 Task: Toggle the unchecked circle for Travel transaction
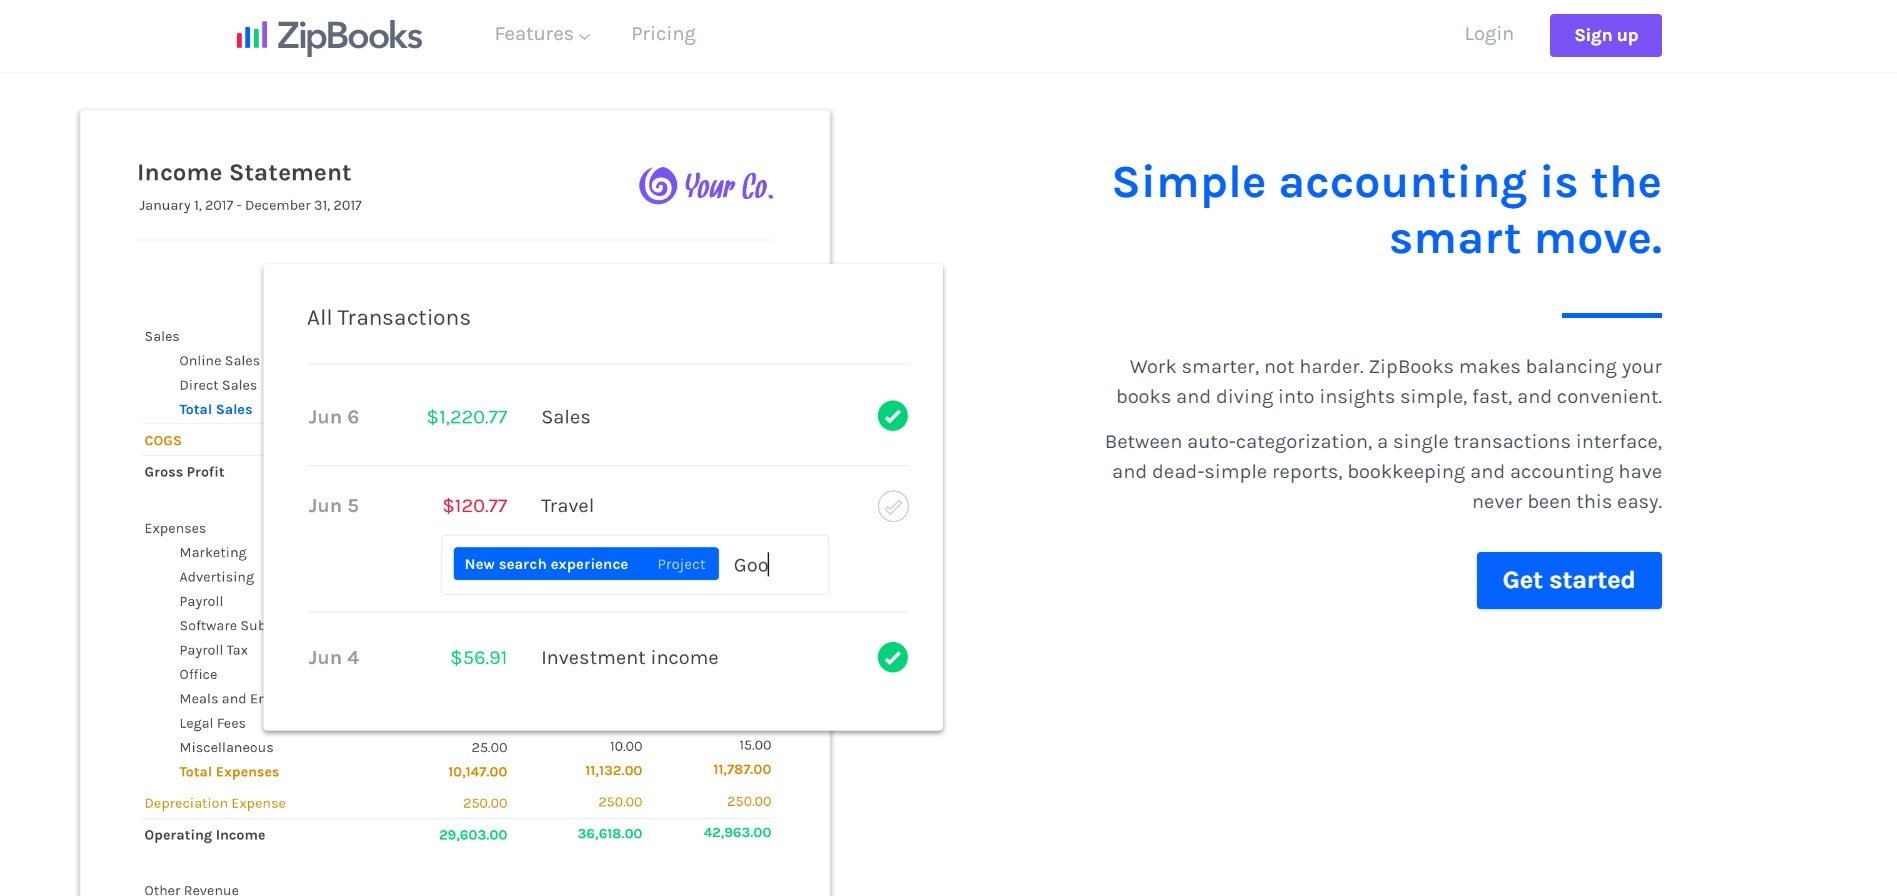pyautogui.click(x=893, y=506)
